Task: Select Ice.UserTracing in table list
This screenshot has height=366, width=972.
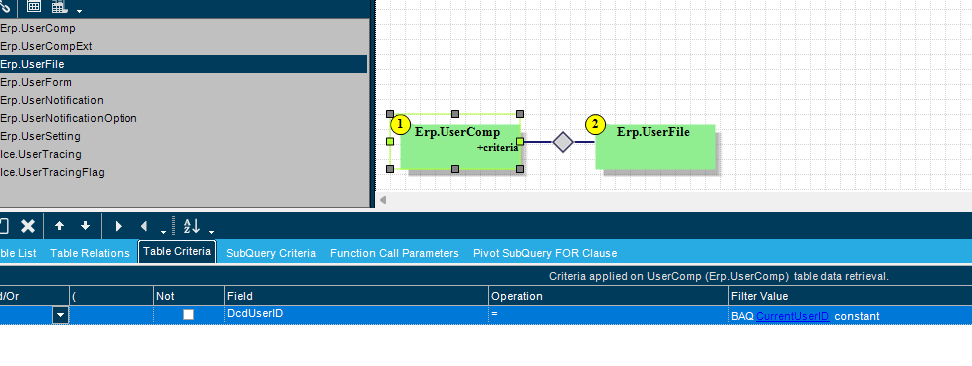Action: 183,154
